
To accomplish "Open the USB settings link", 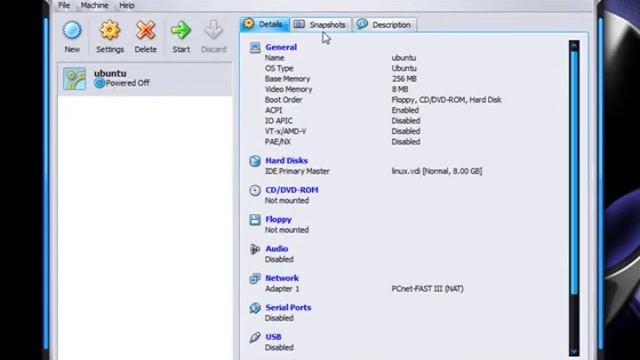I will 273,337.
